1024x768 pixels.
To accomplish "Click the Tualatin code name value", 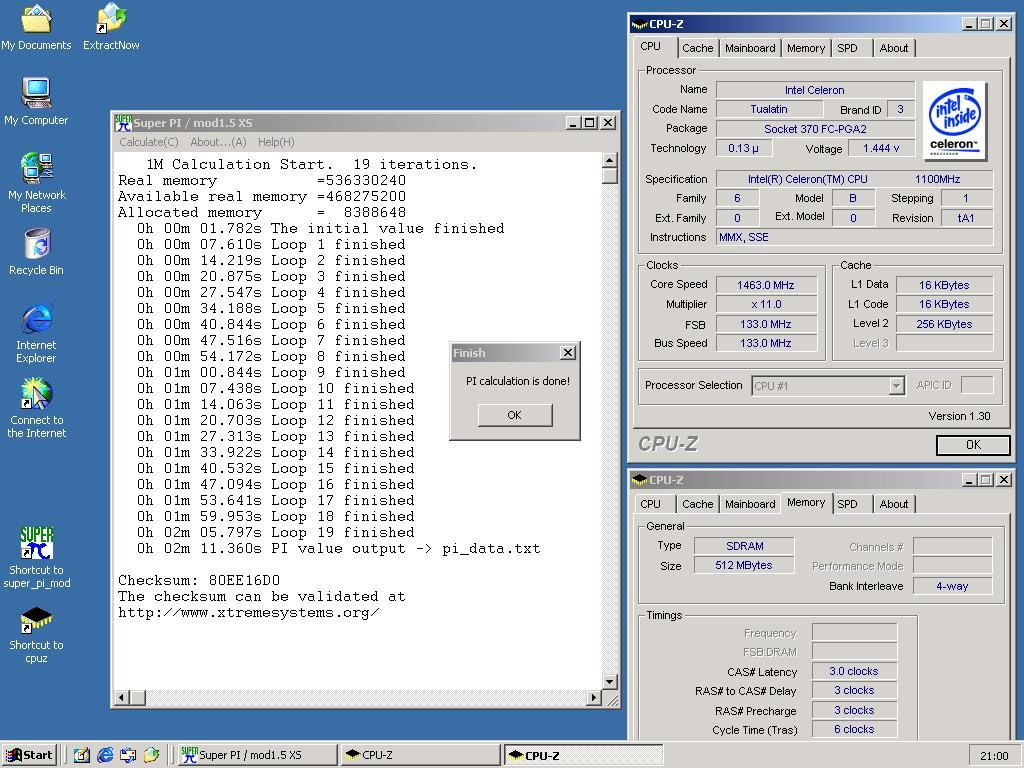I will click(x=769, y=110).
